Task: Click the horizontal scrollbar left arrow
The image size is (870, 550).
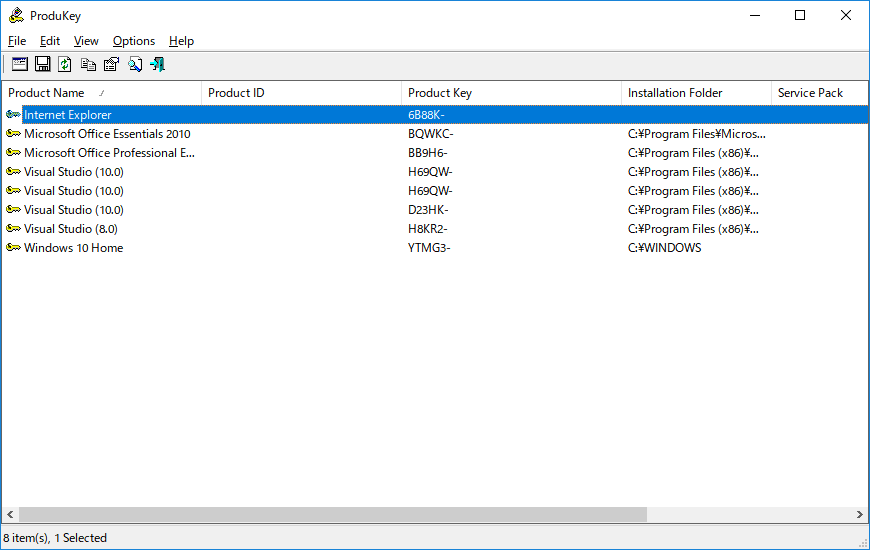Action: (10, 514)
